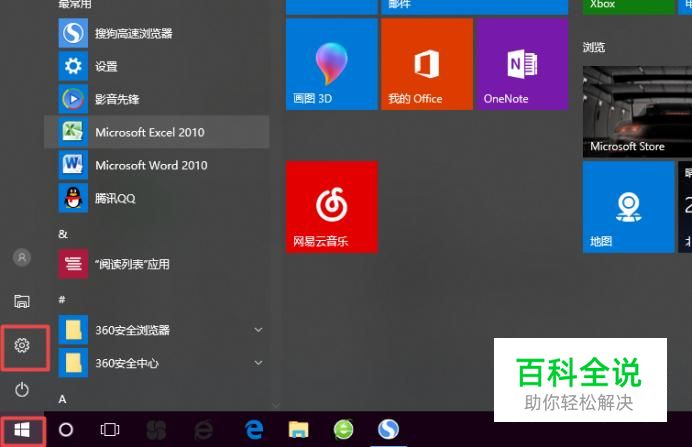Open the OneNote tile
This screenshot has width=692, height=447.
click(522, 64)
